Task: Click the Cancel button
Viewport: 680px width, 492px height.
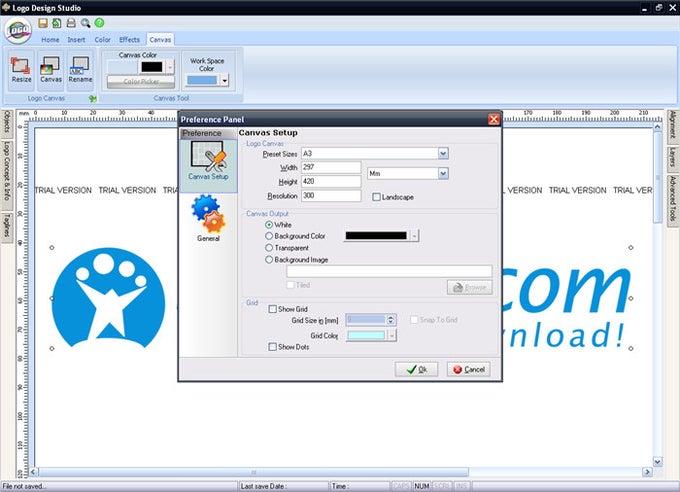Action: 469,369
